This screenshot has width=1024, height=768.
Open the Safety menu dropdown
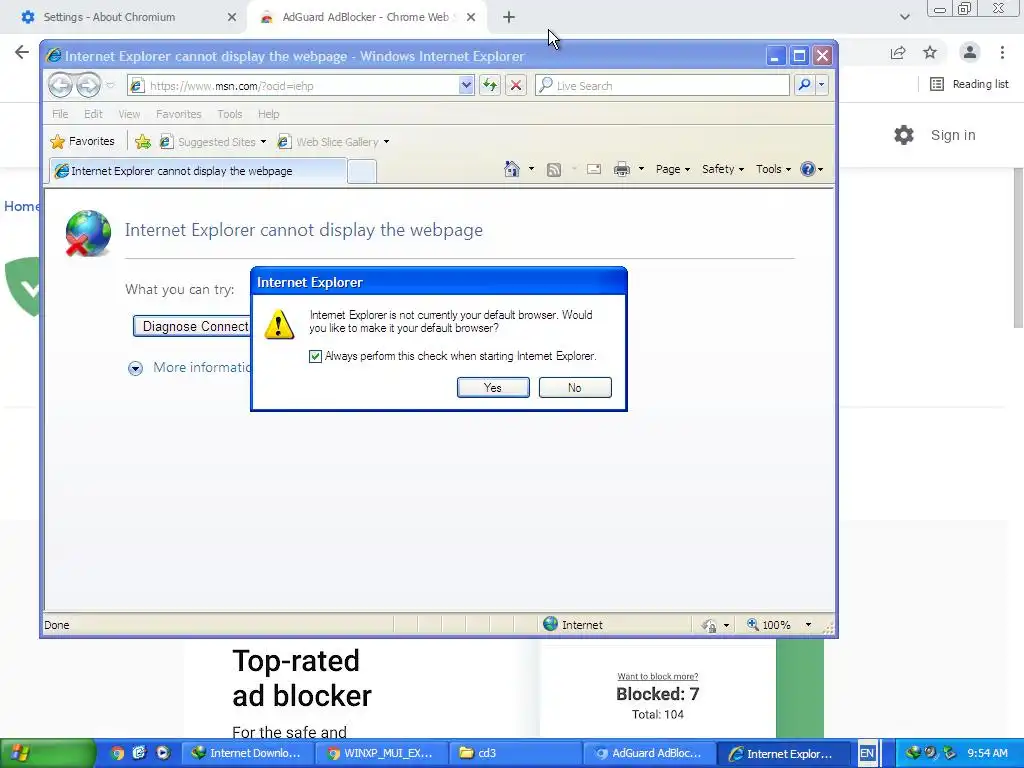pyautogui.click(x=722, y=169)
